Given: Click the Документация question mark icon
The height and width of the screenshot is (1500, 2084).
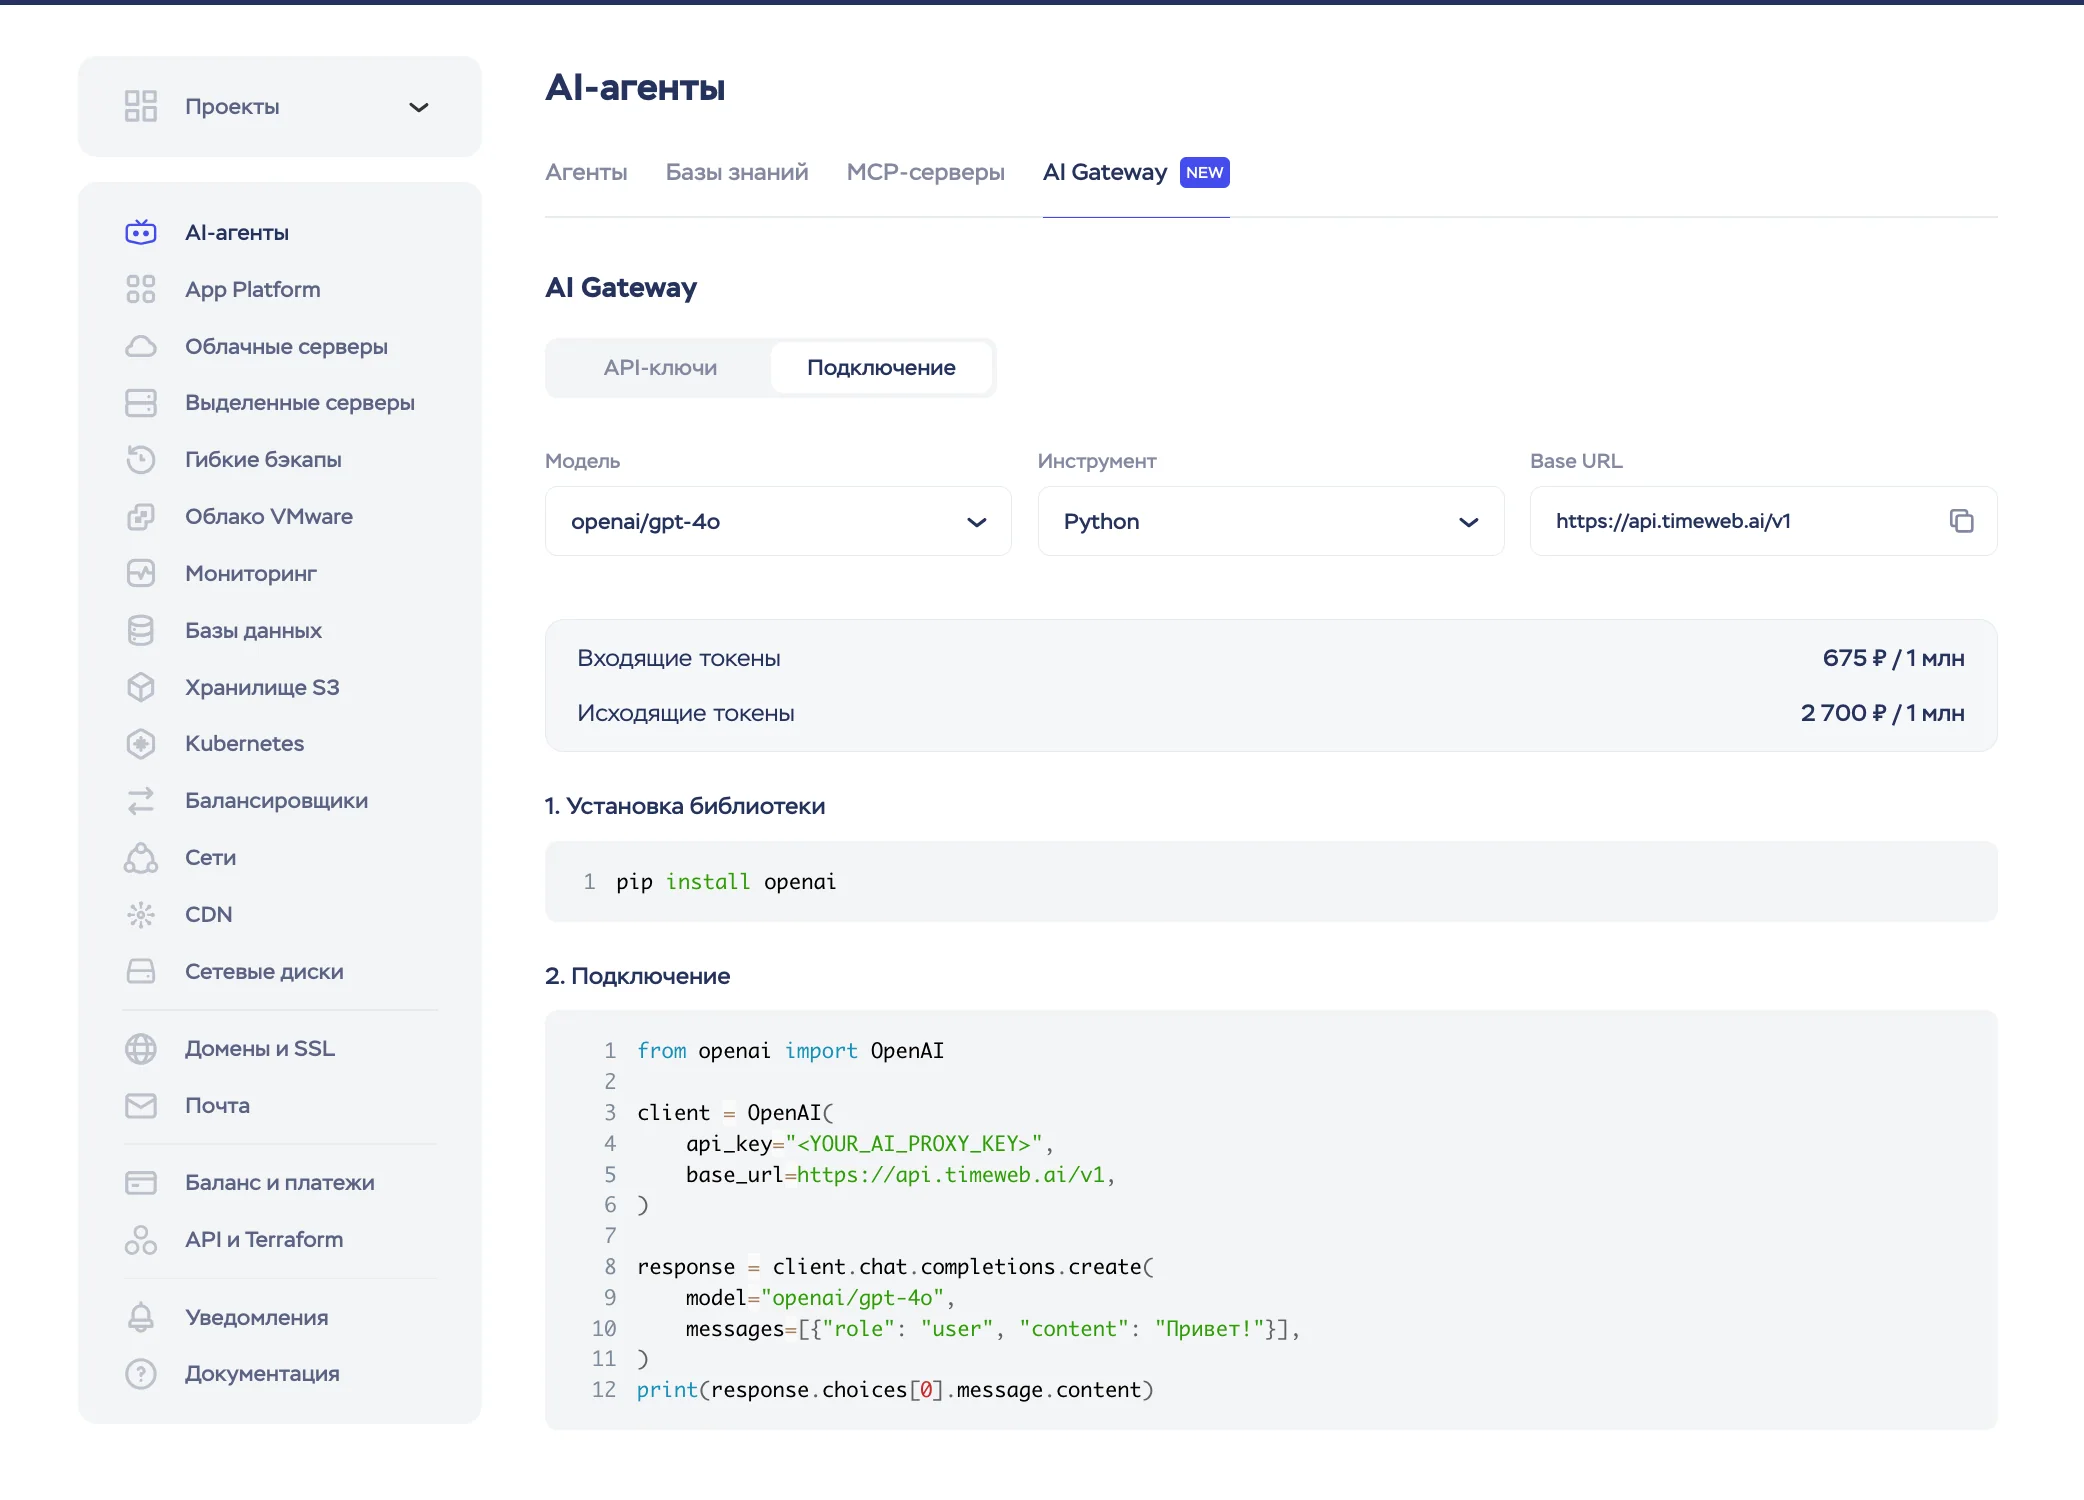Looking at the screenshot, I should [x=141, y=1373].
